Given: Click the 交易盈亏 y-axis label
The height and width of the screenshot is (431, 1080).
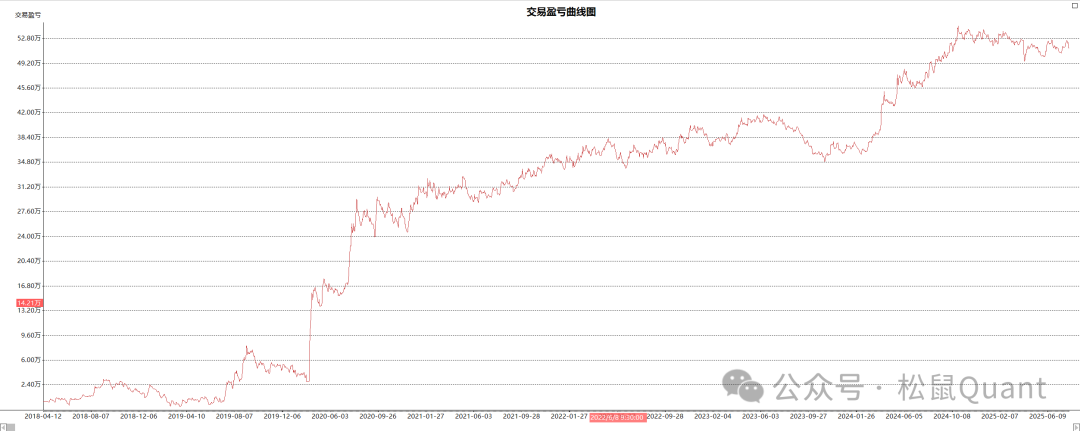Looking at the screenshot, I should click(x=28, y=16).
